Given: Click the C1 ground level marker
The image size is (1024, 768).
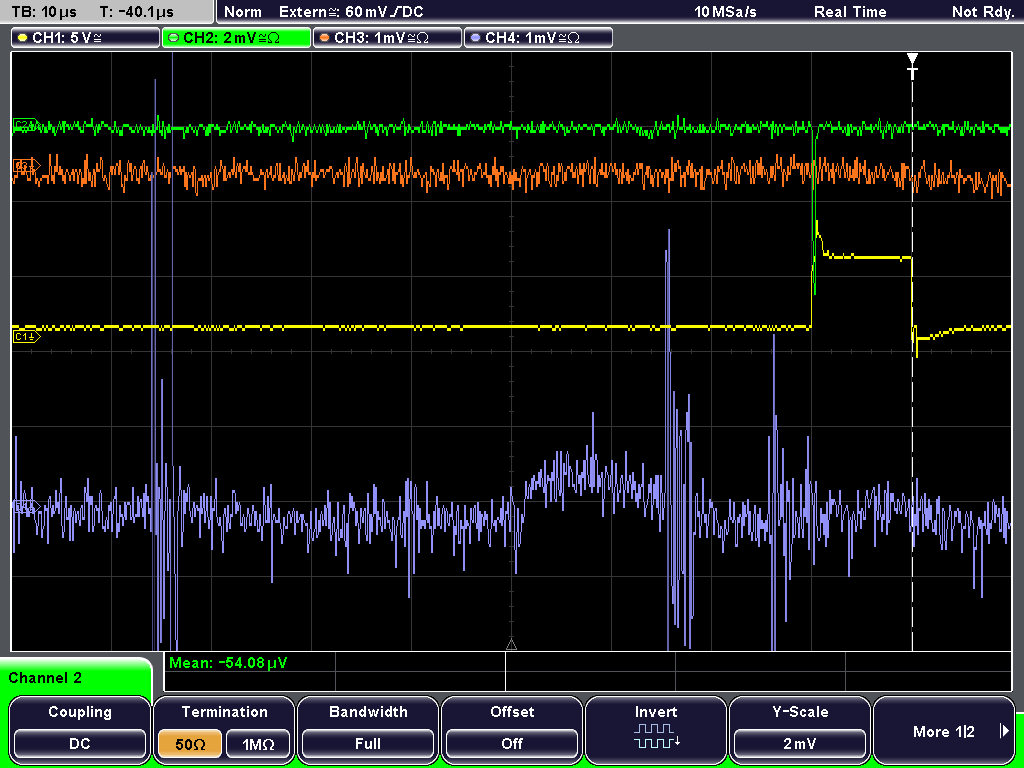Looking at the screenshot, I should point(26,337).
